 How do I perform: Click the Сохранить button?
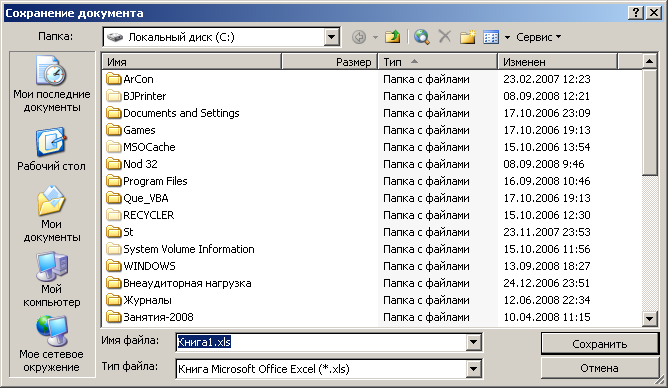(x=600, y=344)
